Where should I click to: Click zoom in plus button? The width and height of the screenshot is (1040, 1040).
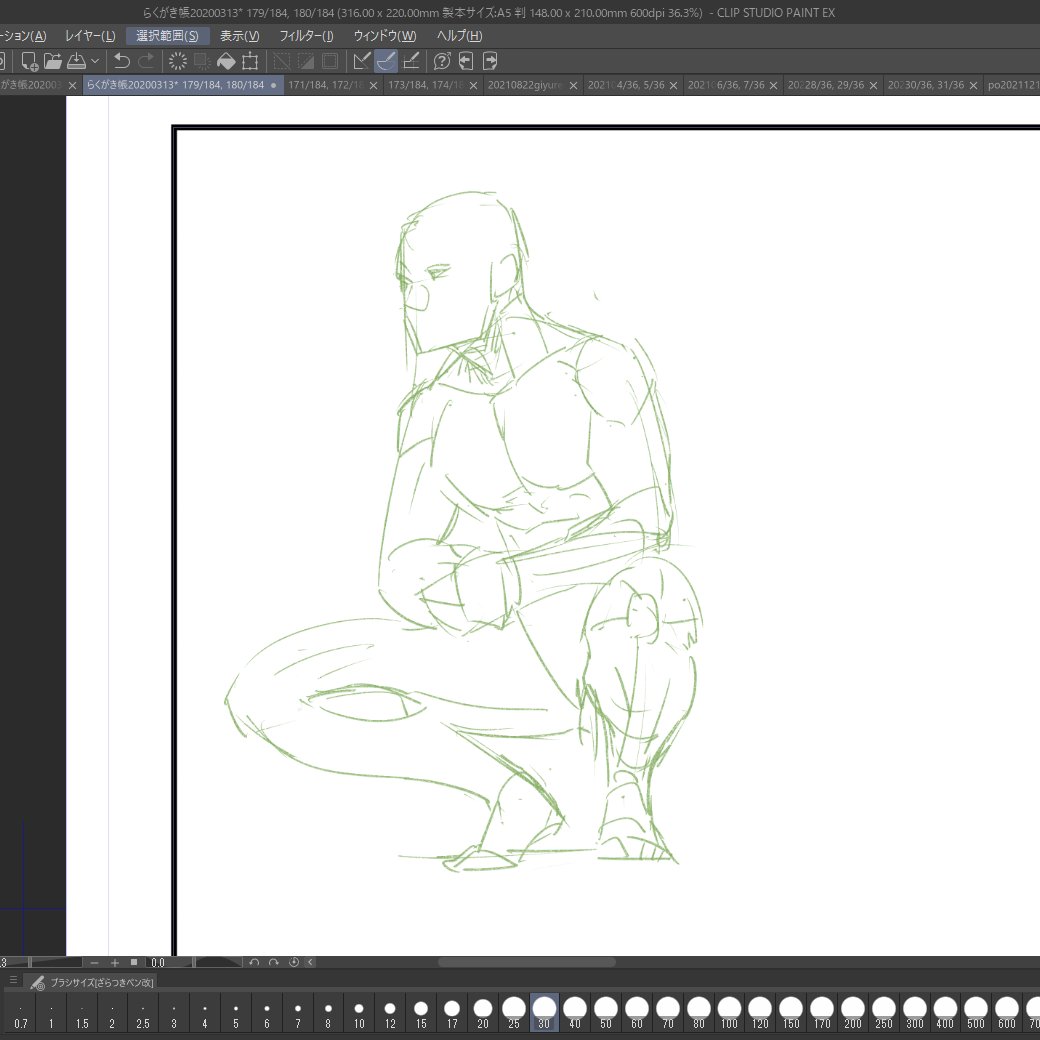(115, 962)
